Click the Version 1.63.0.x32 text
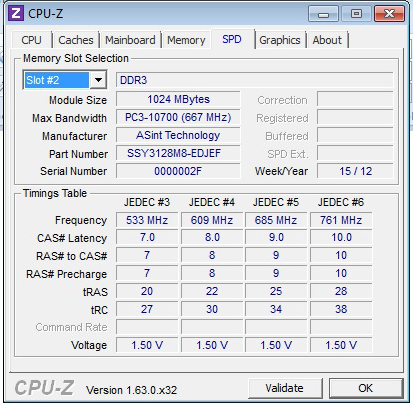The image size is (413, 405). [x=132, y=390]
